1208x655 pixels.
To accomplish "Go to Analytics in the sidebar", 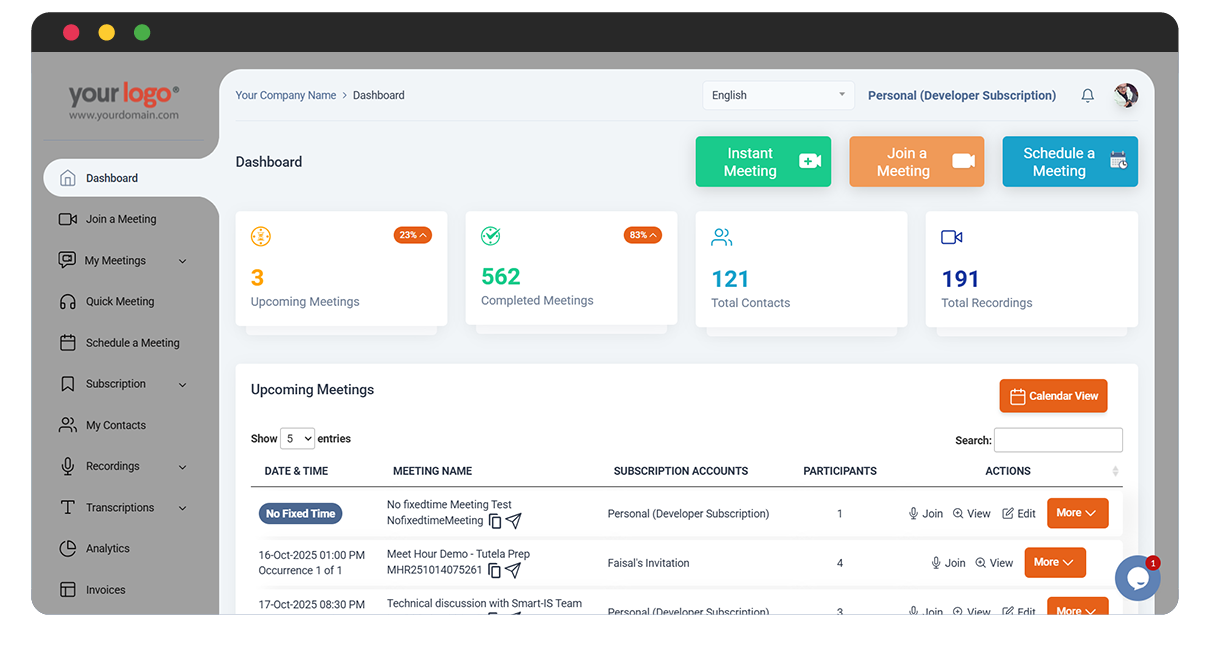I will pos(107,548).
